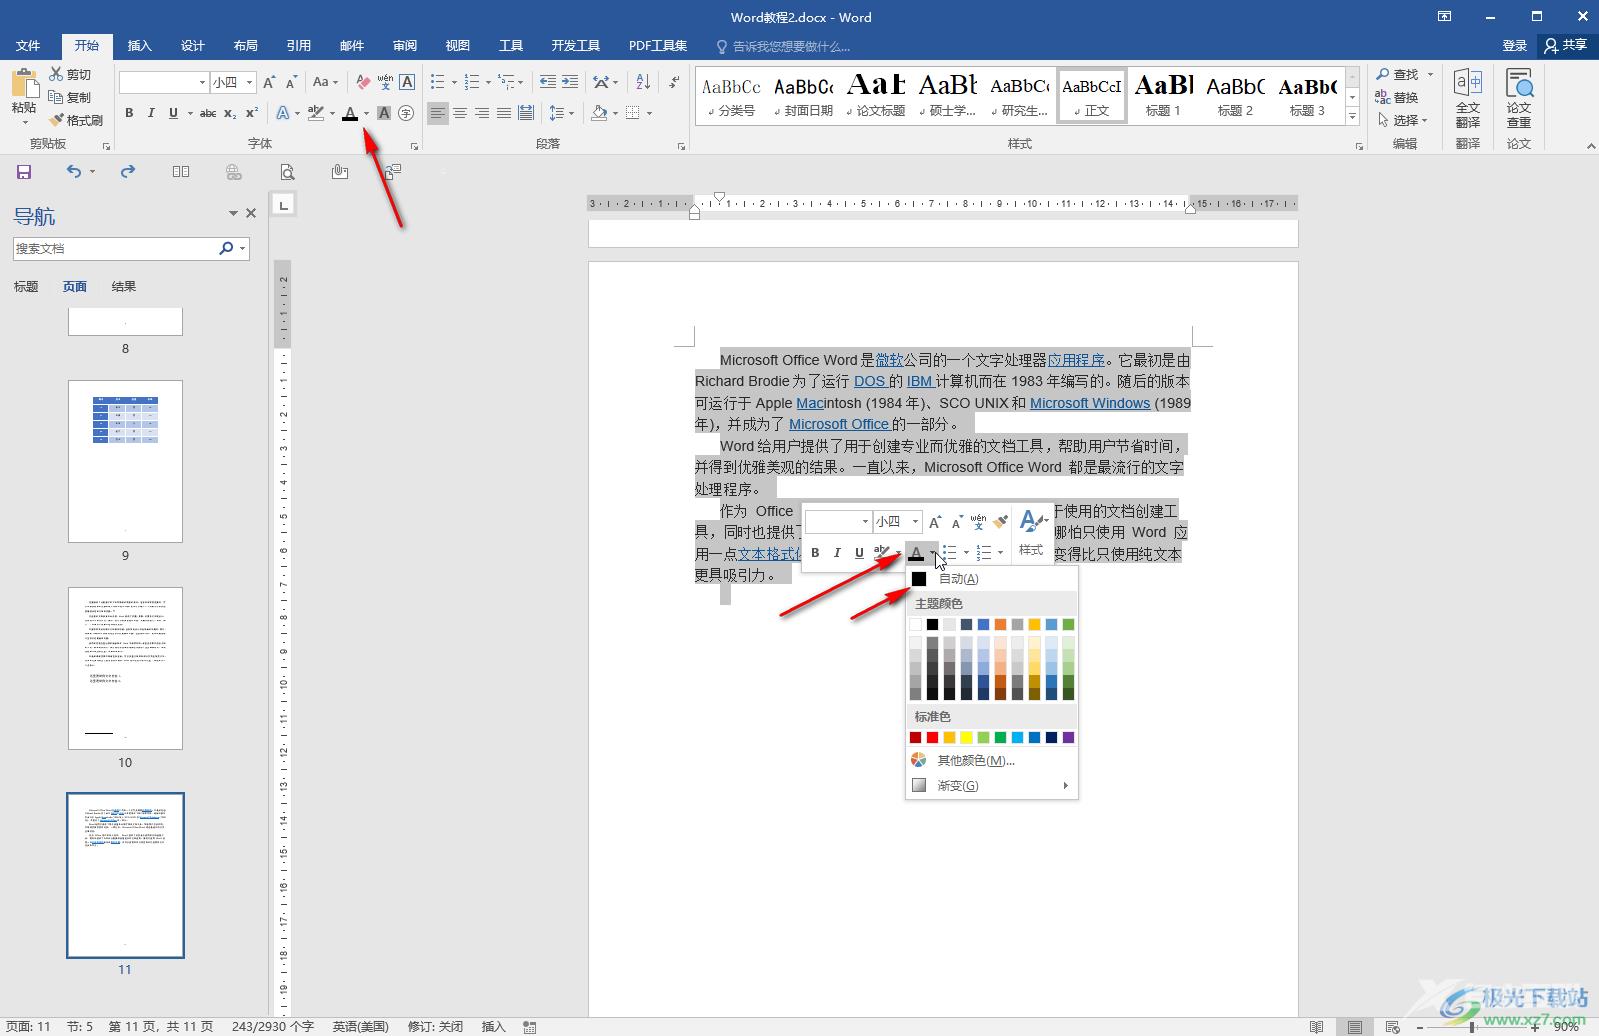This screenshot has height=1036, width=1599.
Task: Click the Show/Hide paragraph marks icon
Action: click(675, 82)
